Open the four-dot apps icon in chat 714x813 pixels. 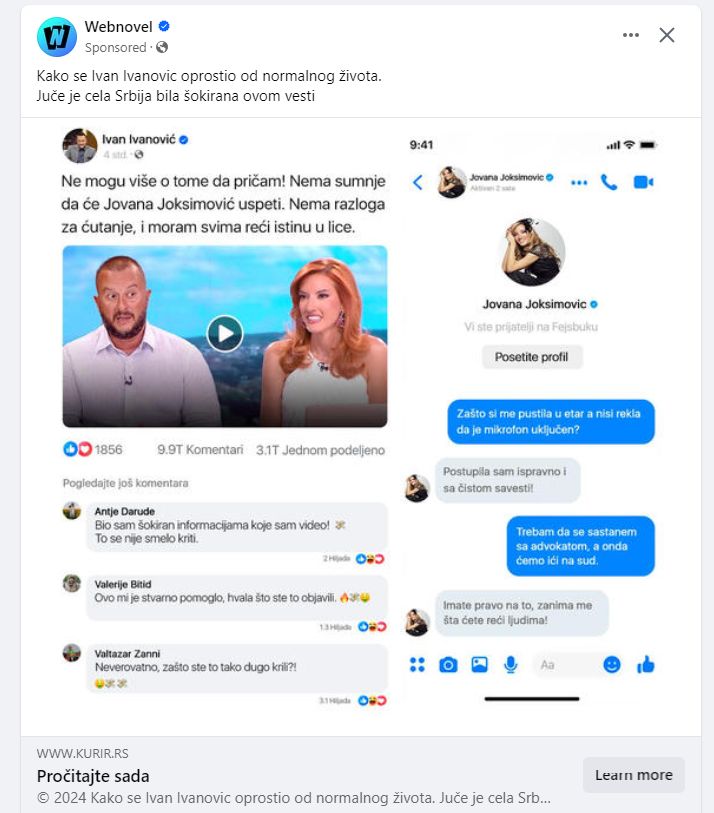417,664
